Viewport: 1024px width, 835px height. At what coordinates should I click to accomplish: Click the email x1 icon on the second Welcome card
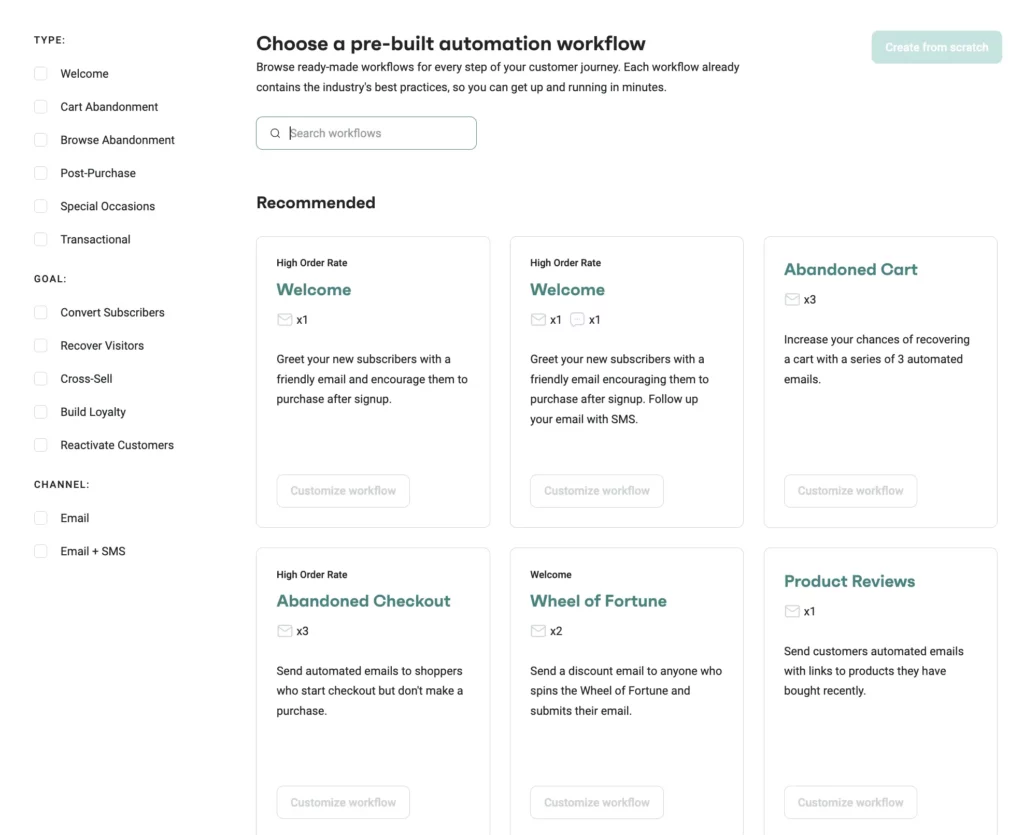pos(538,319)
